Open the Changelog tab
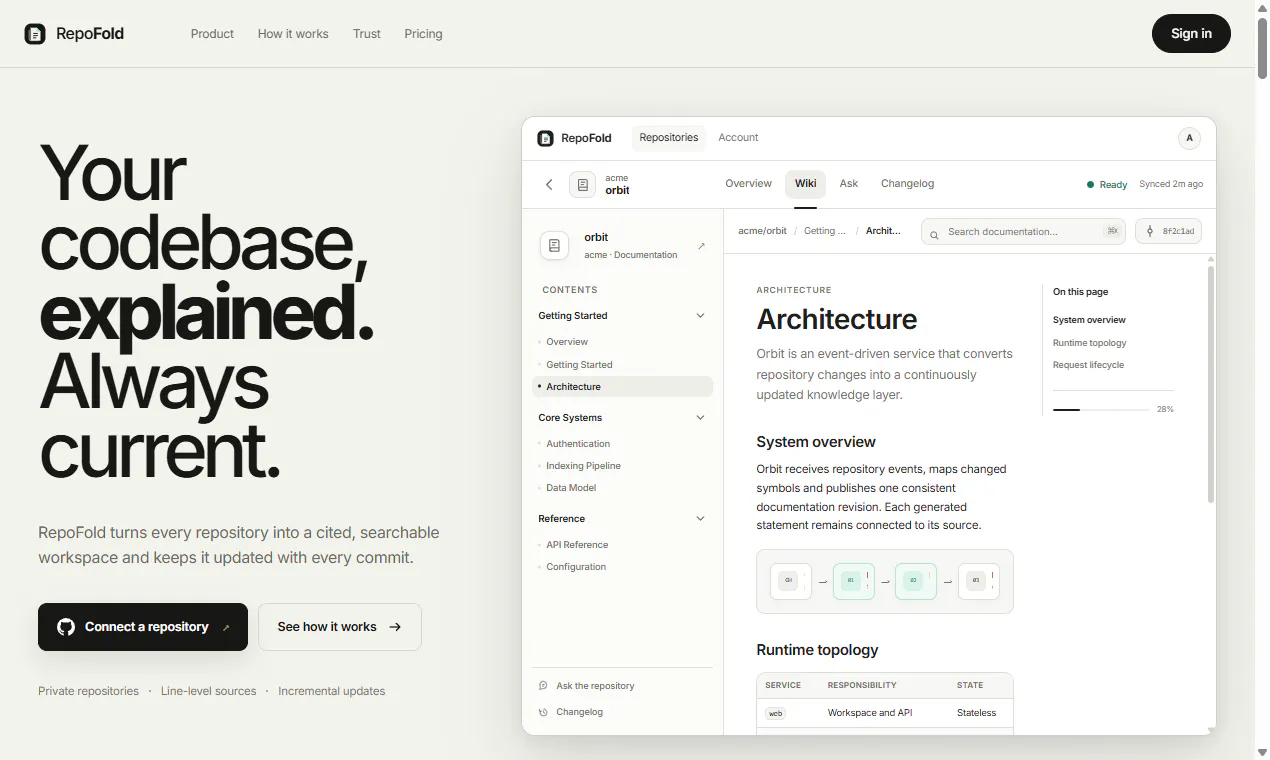 (x=907, y=184)
